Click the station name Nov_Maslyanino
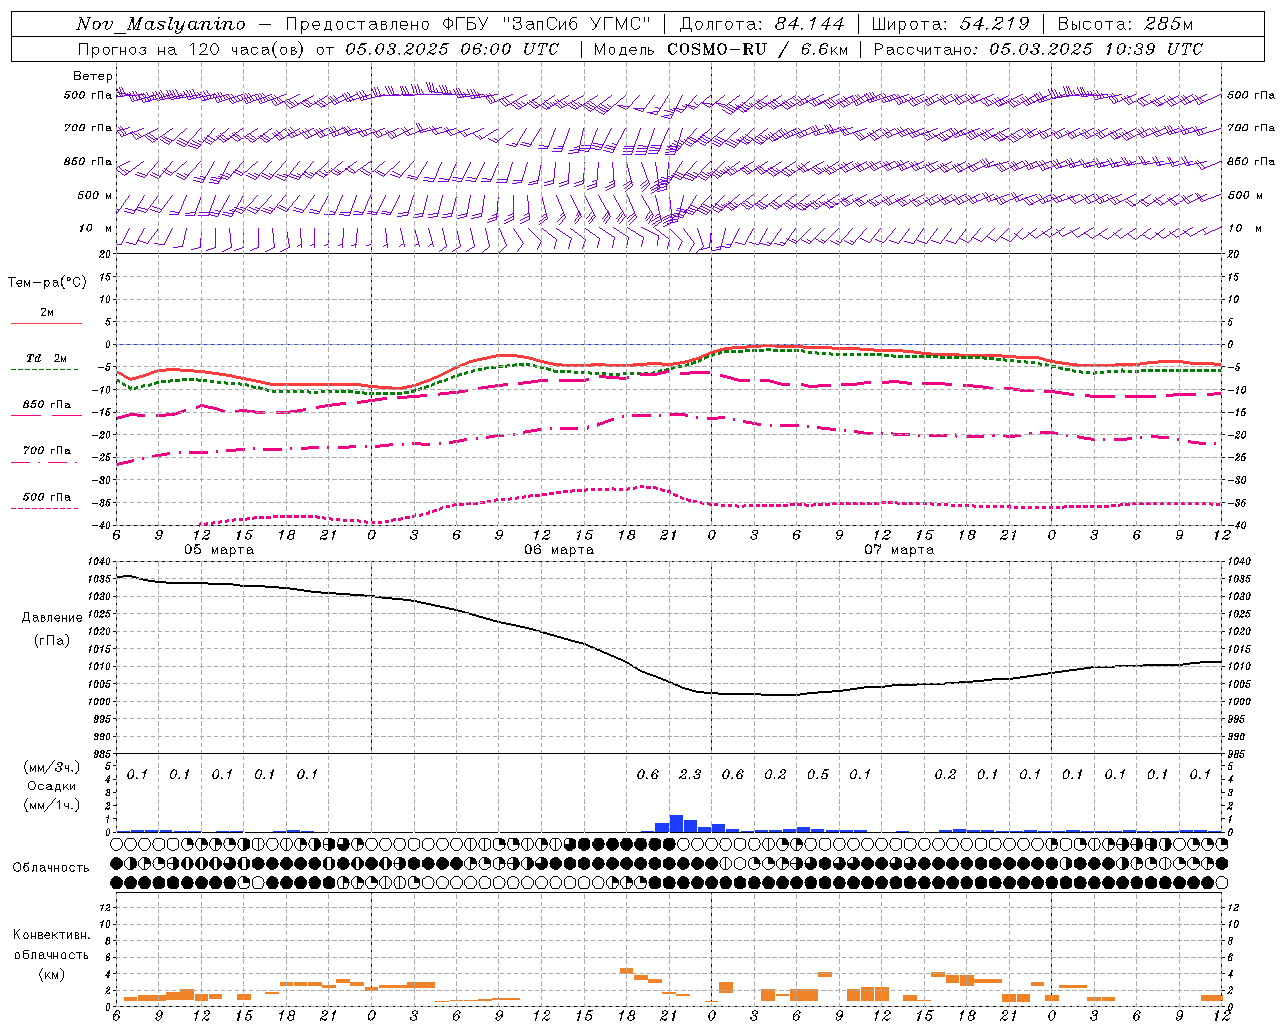 pyautogui.click(x=161, y=24)
